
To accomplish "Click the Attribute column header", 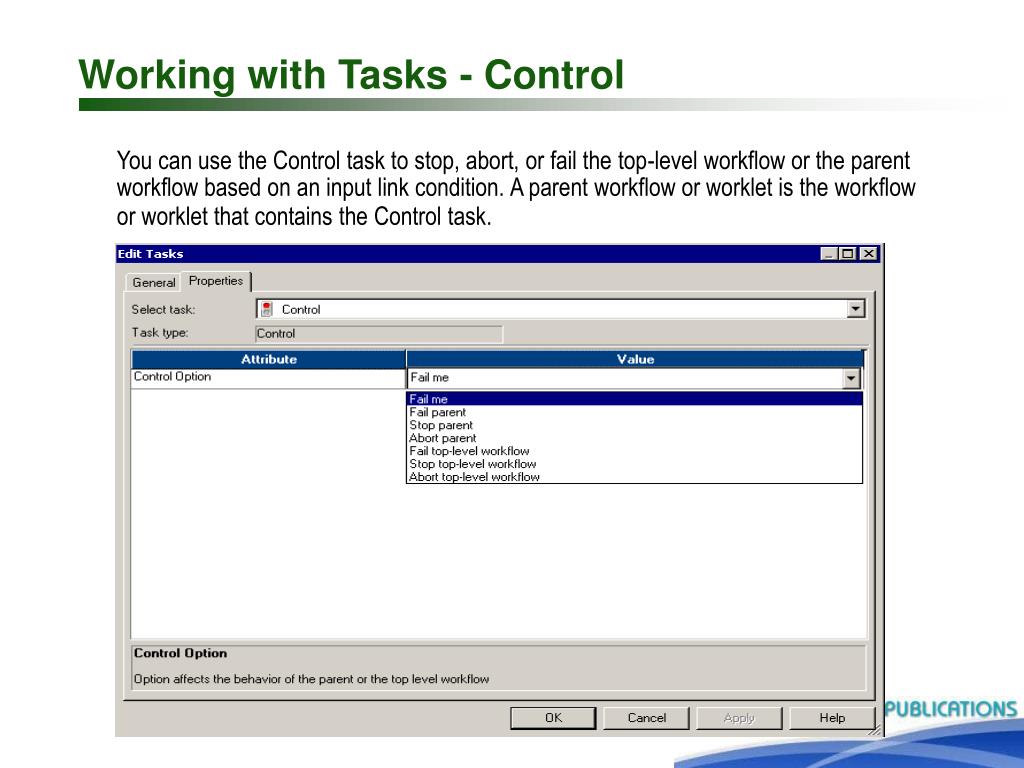I will click(x=268, y=359).
